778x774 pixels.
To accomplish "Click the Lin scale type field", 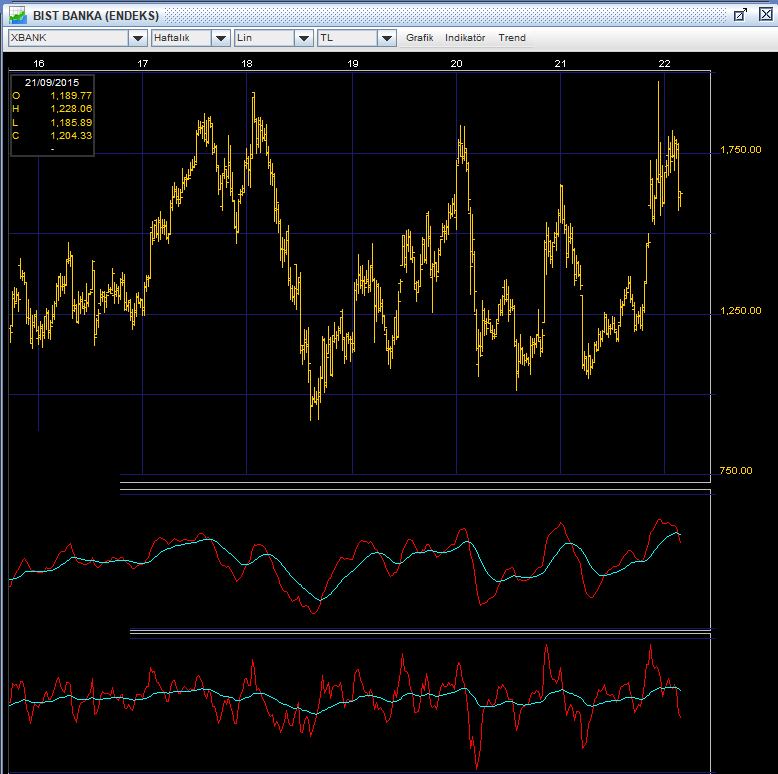I will (264, 38).
